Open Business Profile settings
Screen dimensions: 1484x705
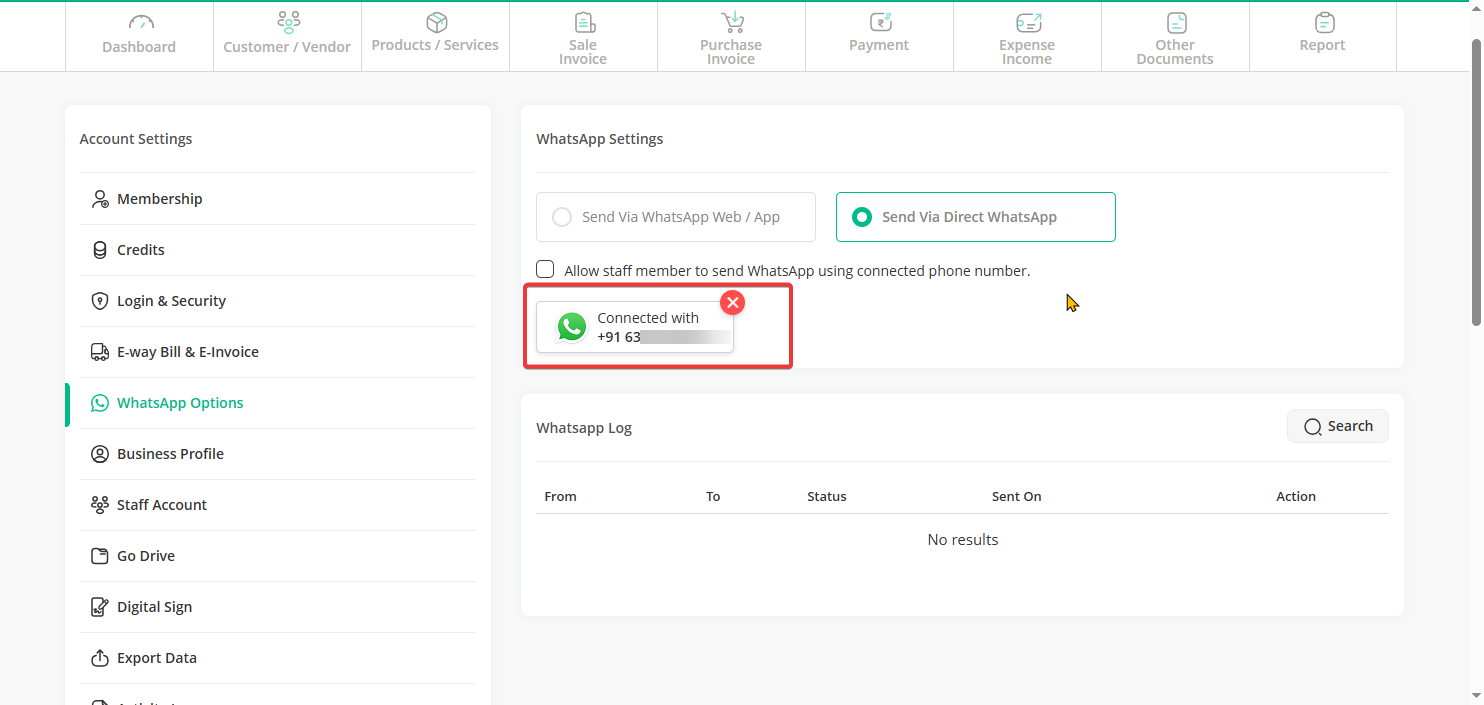[170, 454]
